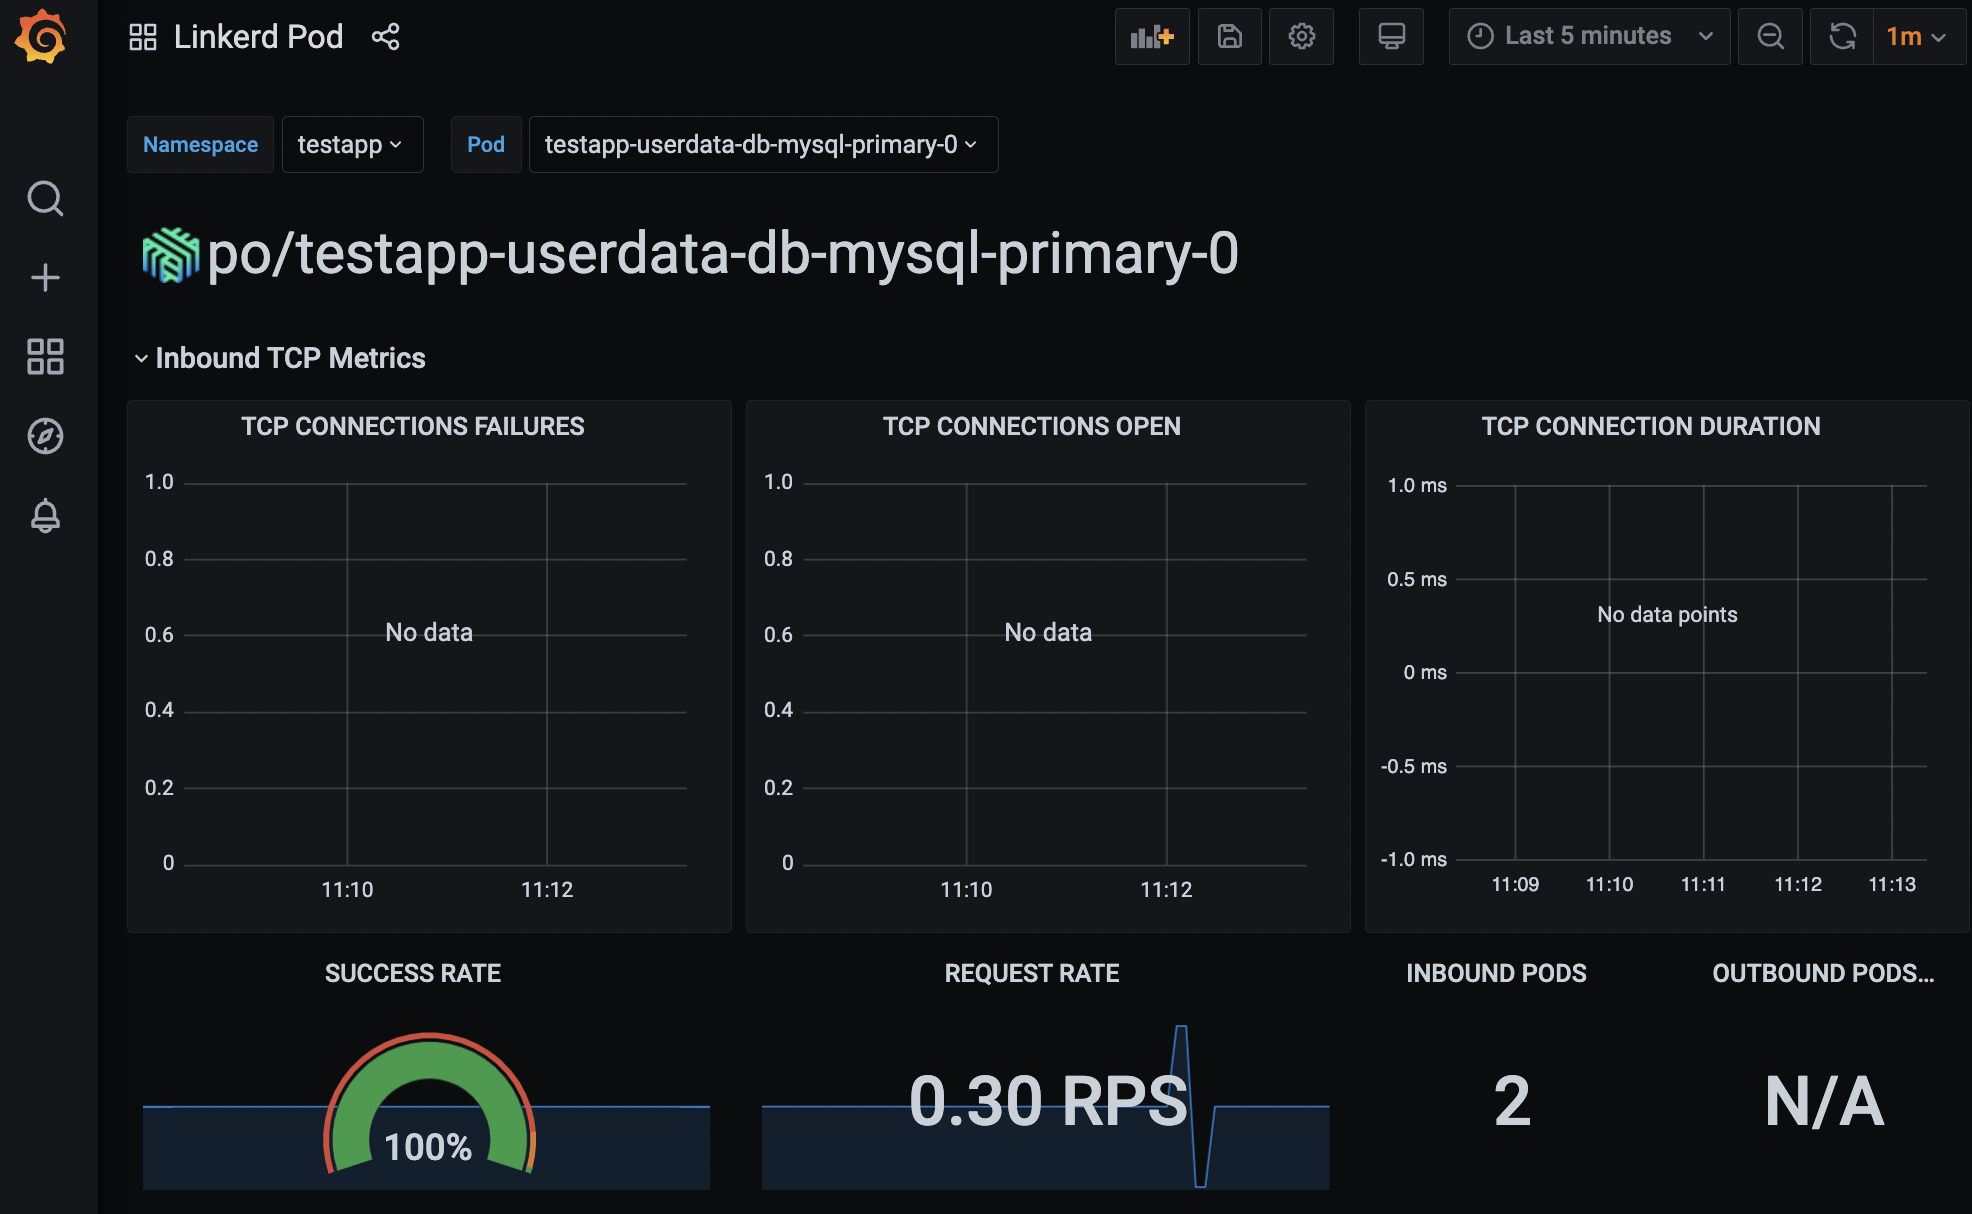Click the inbound pods value 2

tap(1512, 1101)
